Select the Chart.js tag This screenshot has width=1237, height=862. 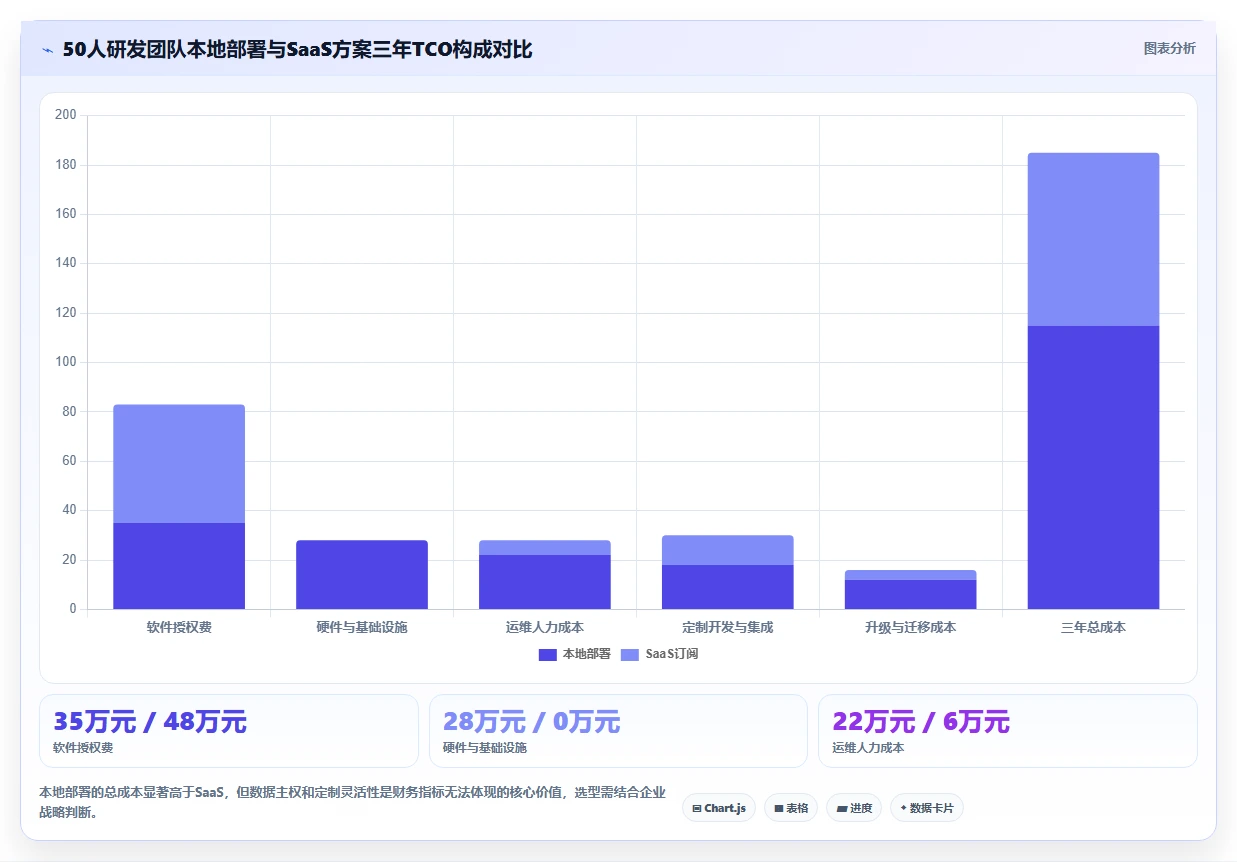point(719,808)
